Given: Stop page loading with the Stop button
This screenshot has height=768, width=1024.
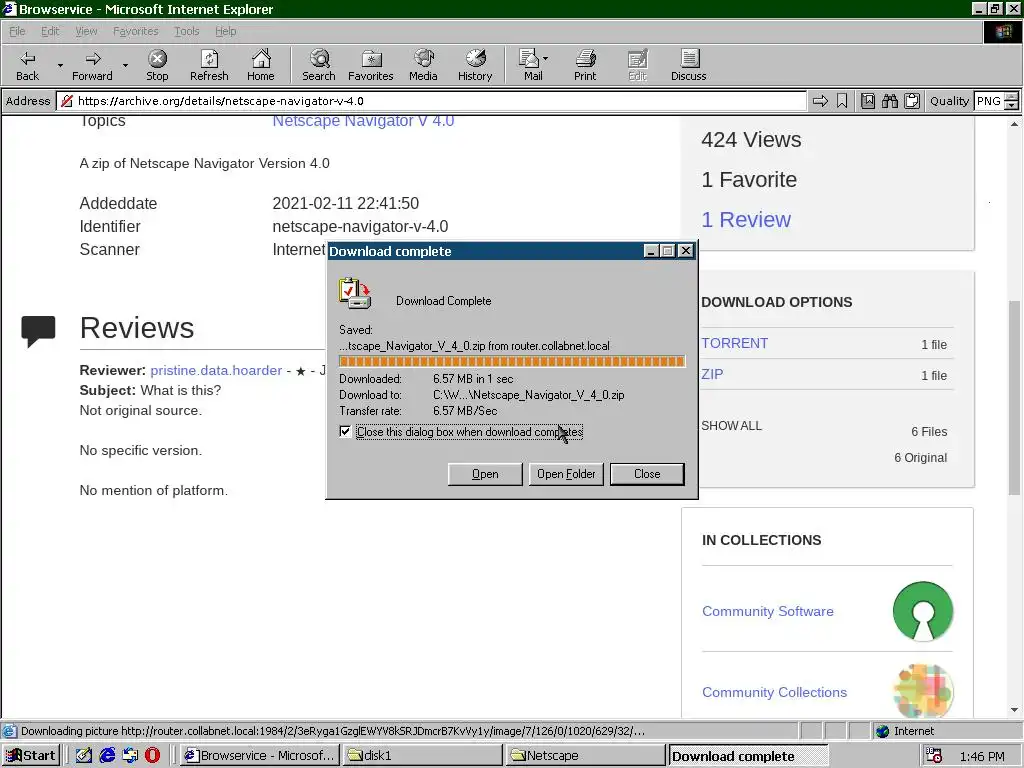Looking at the screenshot, I should [157, 65].
